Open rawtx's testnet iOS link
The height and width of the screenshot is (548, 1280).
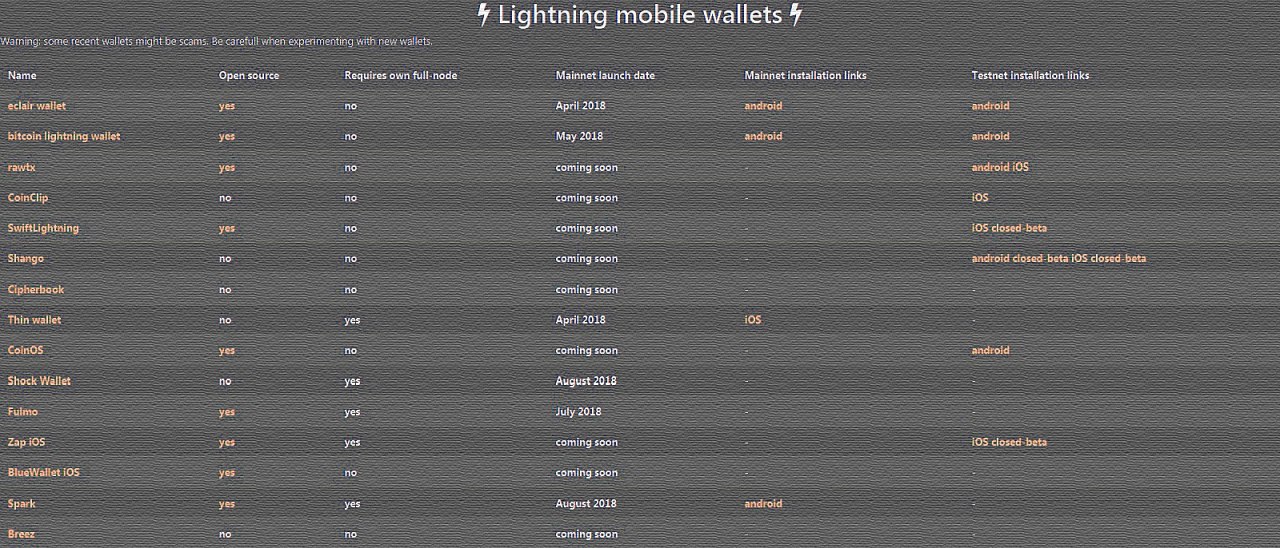1021,167
